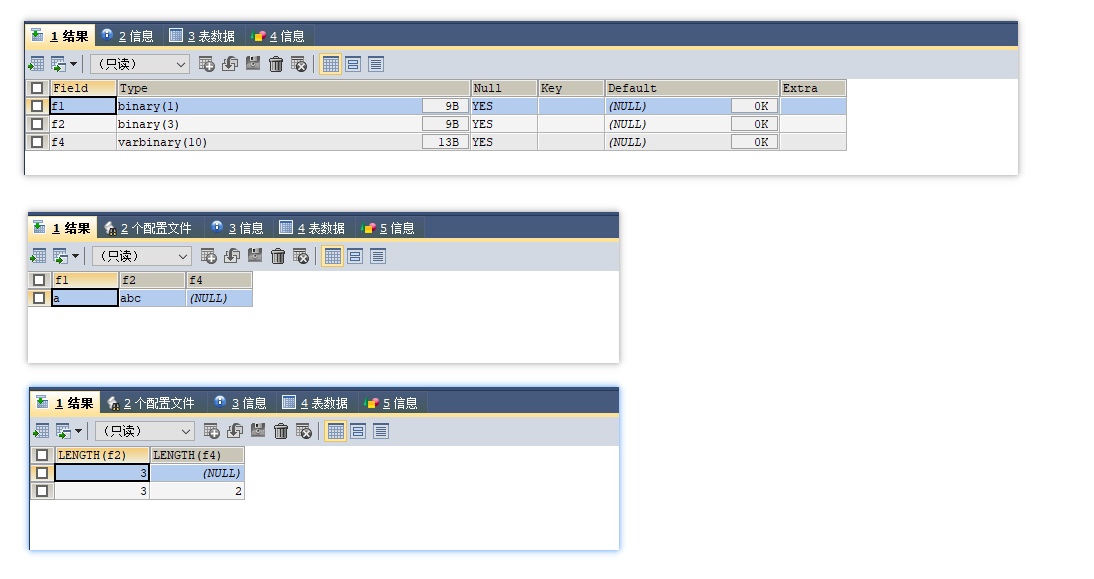Click duplicate row icon in top Field/Type panel
This screenshot has width=1094, height=579.
[x=230, y=64]
